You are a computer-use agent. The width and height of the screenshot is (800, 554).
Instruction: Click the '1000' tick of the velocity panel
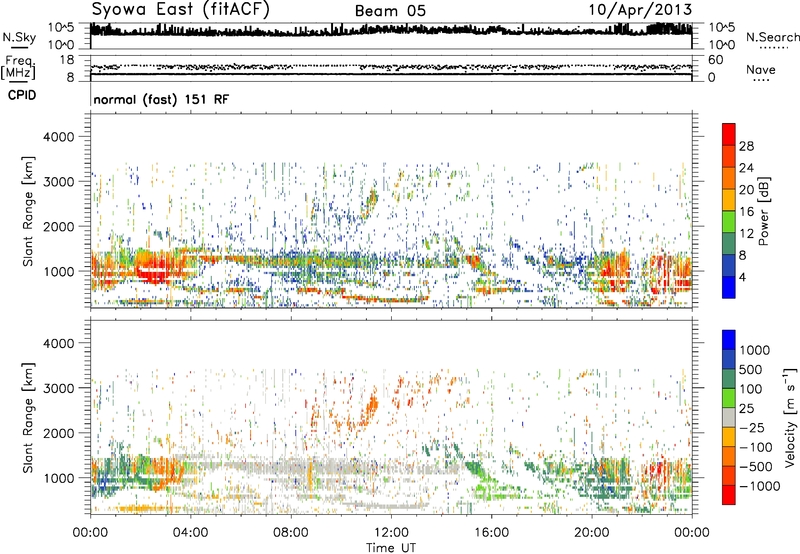59,478
